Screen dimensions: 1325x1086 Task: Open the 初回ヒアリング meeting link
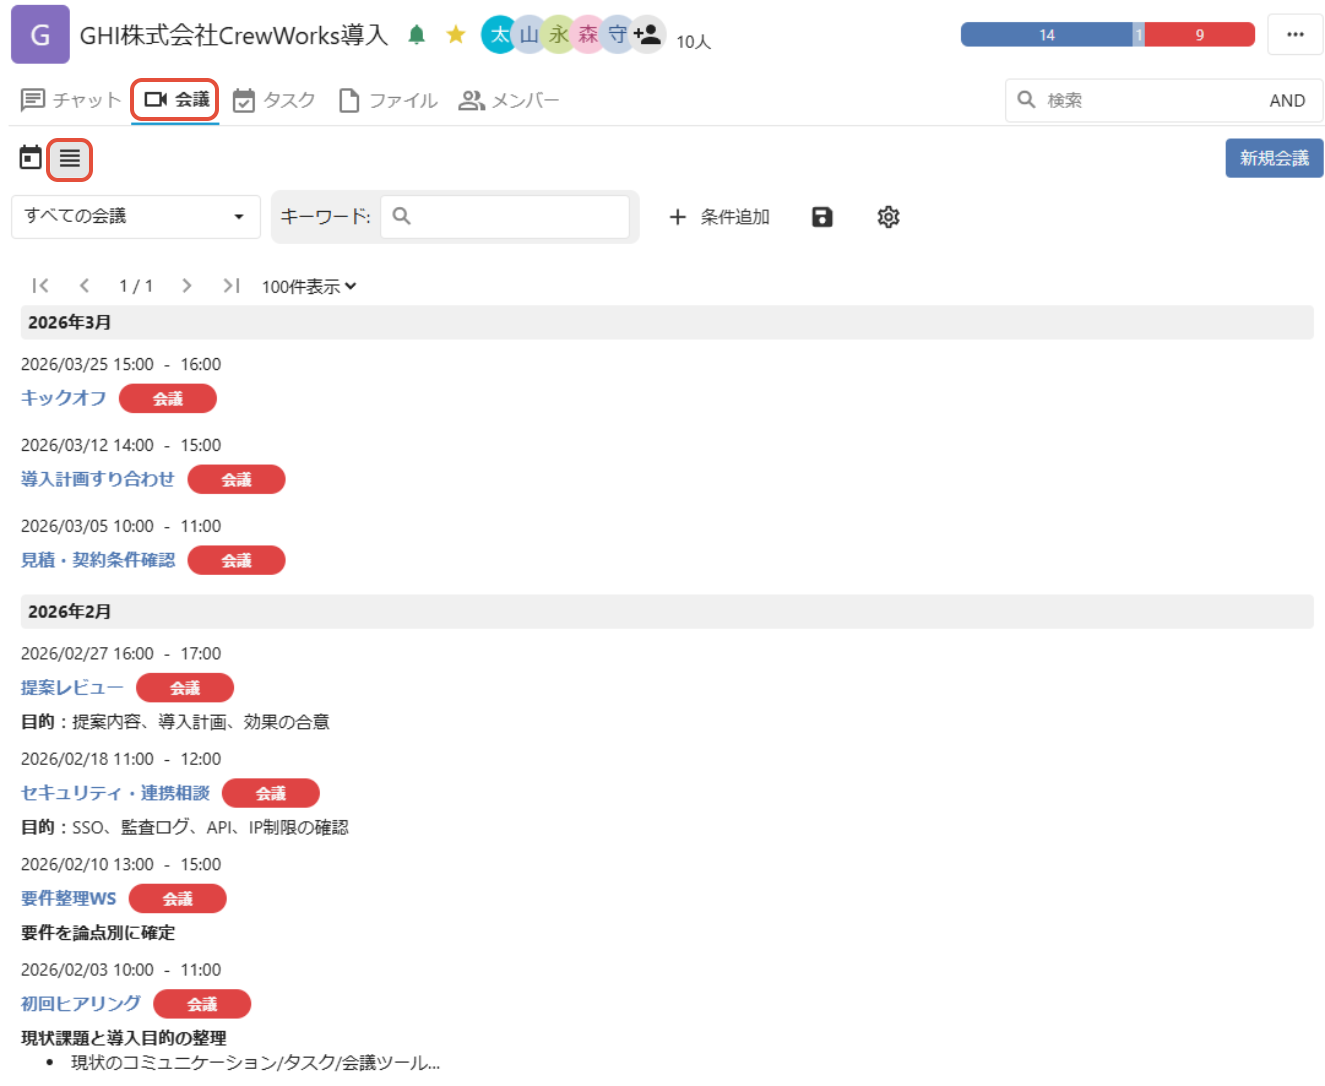81,1003
